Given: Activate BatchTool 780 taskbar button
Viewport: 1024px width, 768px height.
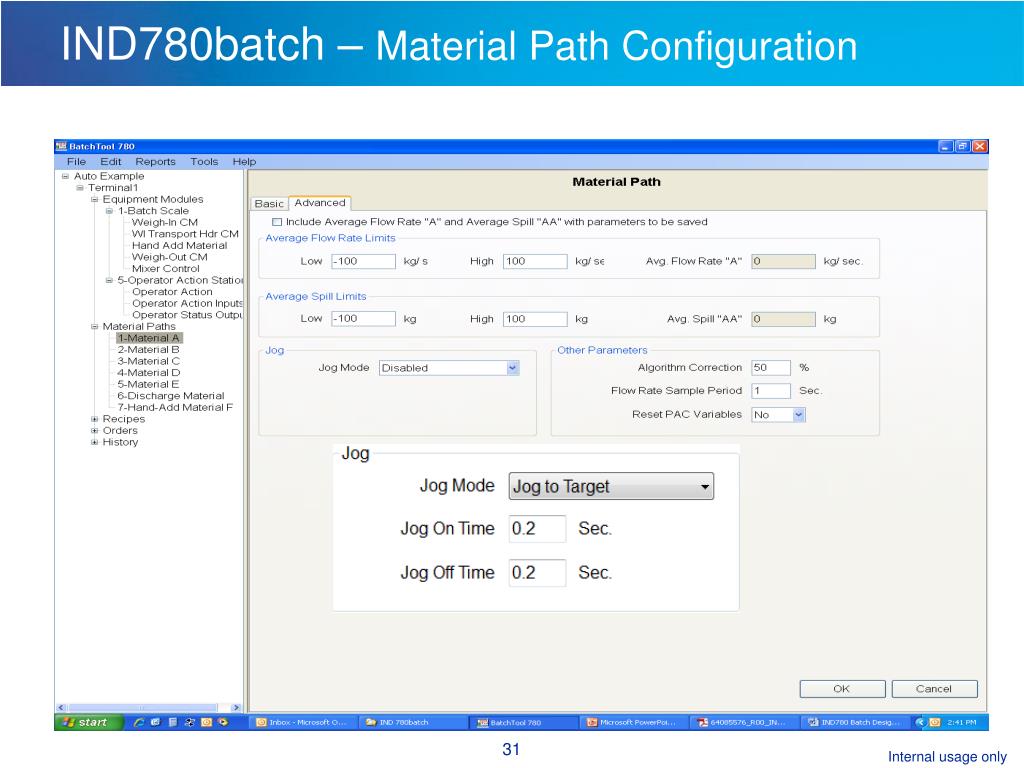Looking at the screenshot, I should tap(524, 722).
